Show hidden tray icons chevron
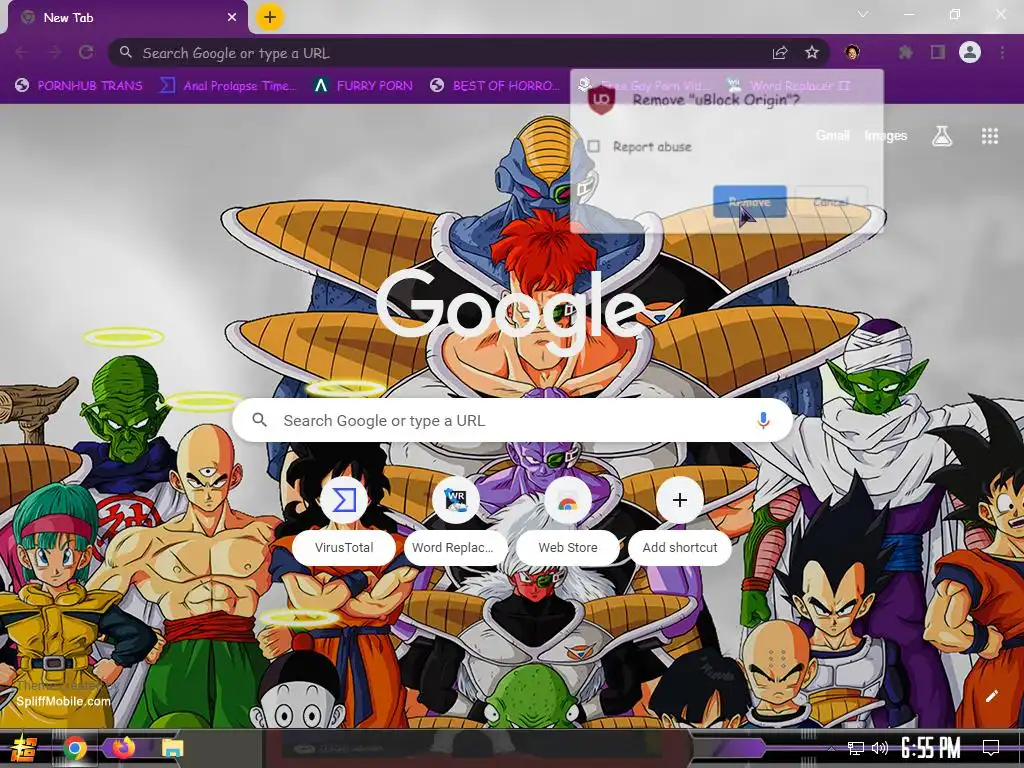Viewport: 1024px width, 768px height. click(831, 748)
